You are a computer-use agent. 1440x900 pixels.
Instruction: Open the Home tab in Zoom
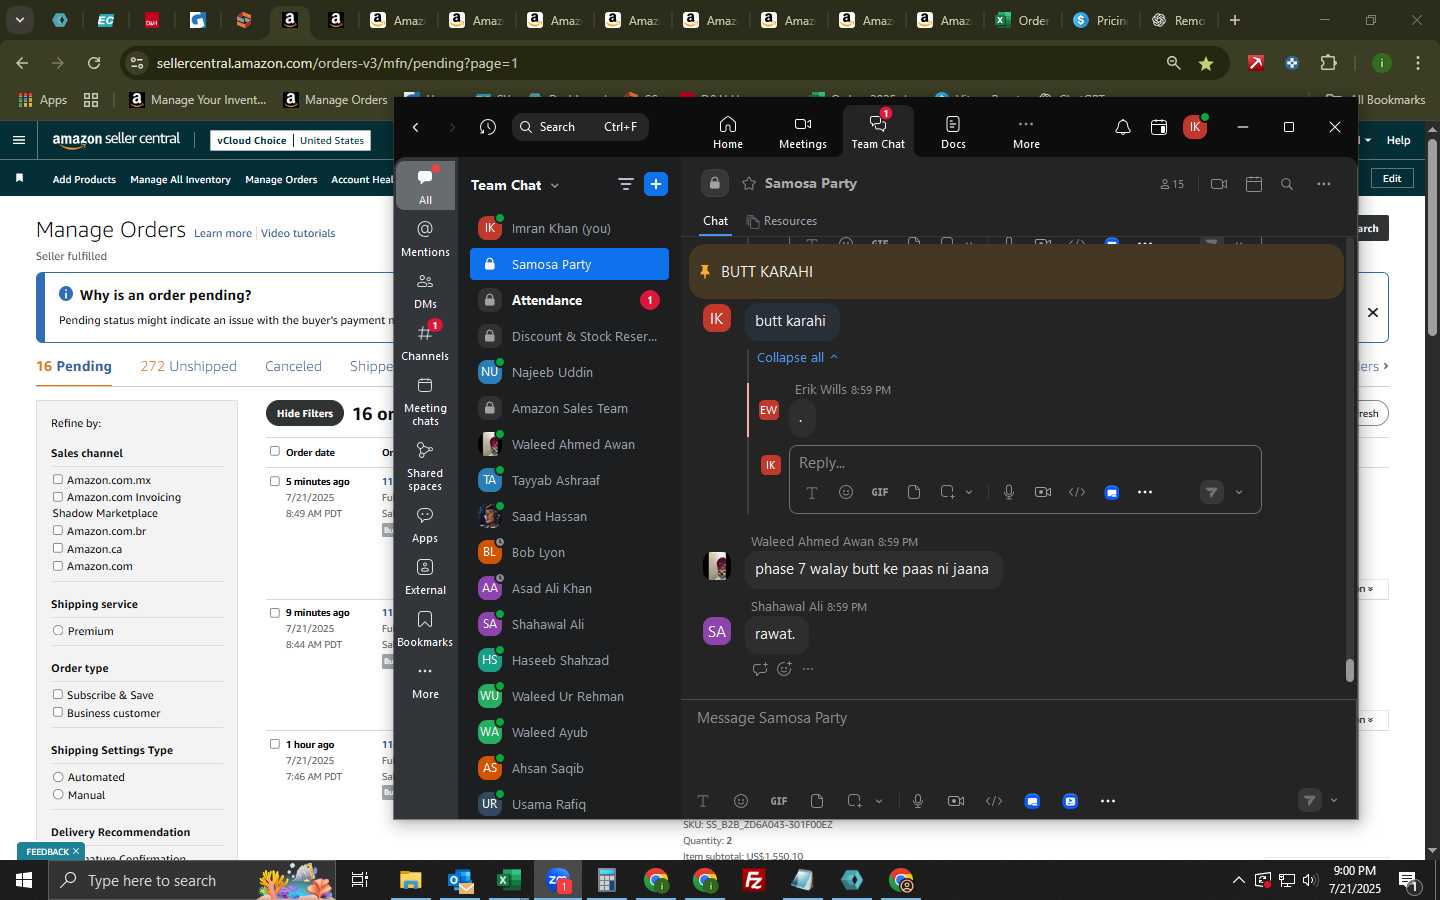click(x=727, y=131)
